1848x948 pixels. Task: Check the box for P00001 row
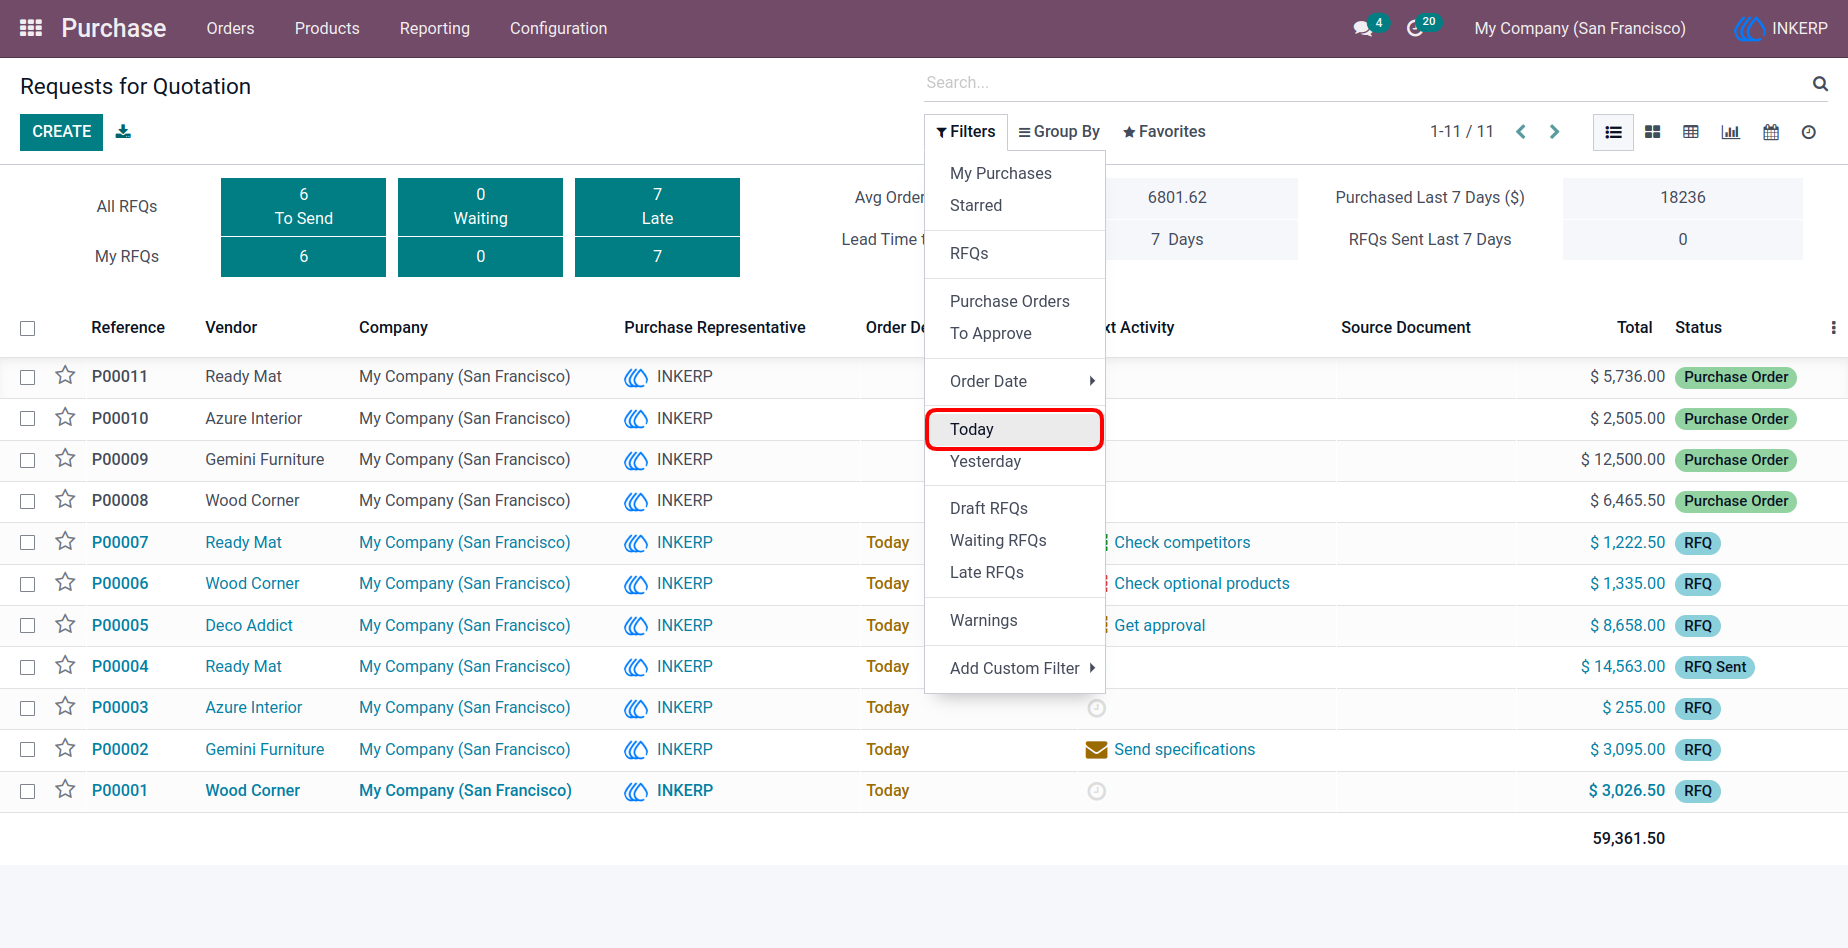click(x=28, y=791)
